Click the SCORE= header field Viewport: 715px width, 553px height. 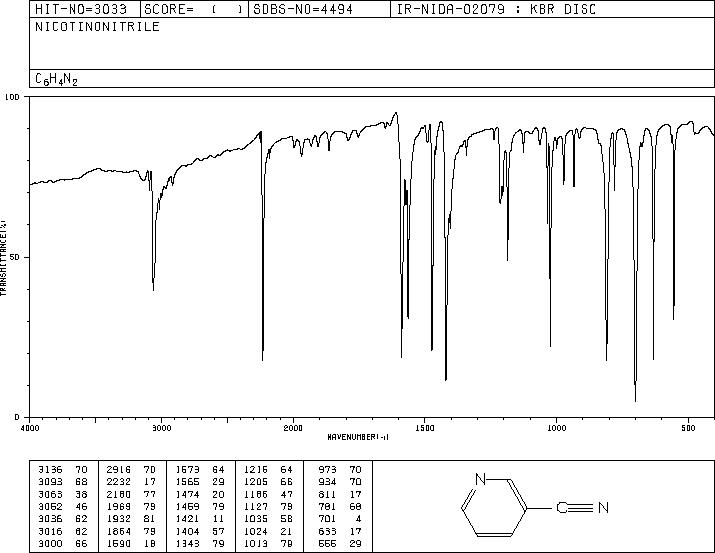point(194,9)
